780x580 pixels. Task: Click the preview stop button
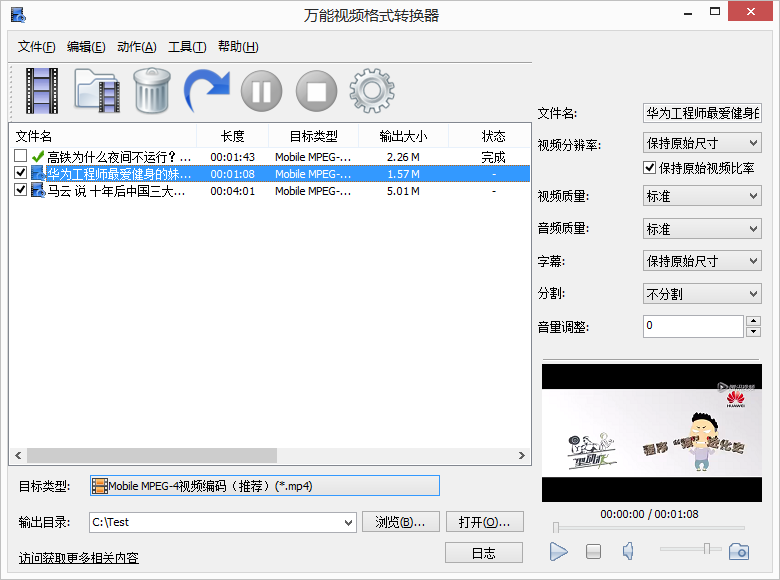point(593,551)
